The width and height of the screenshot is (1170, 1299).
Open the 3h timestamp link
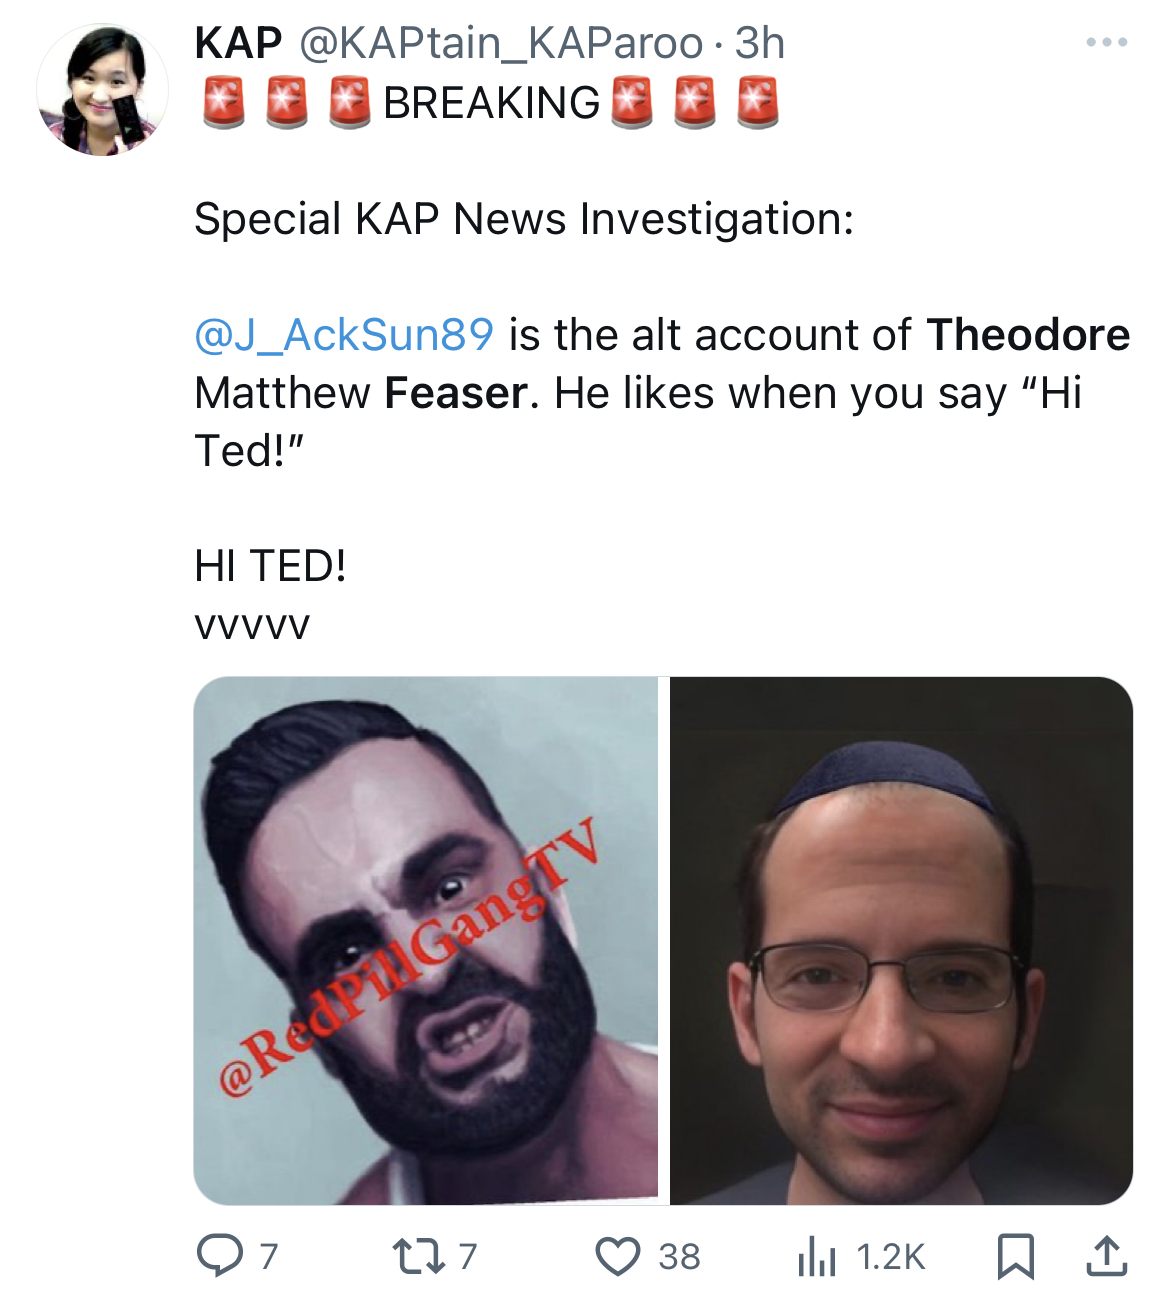760,43
